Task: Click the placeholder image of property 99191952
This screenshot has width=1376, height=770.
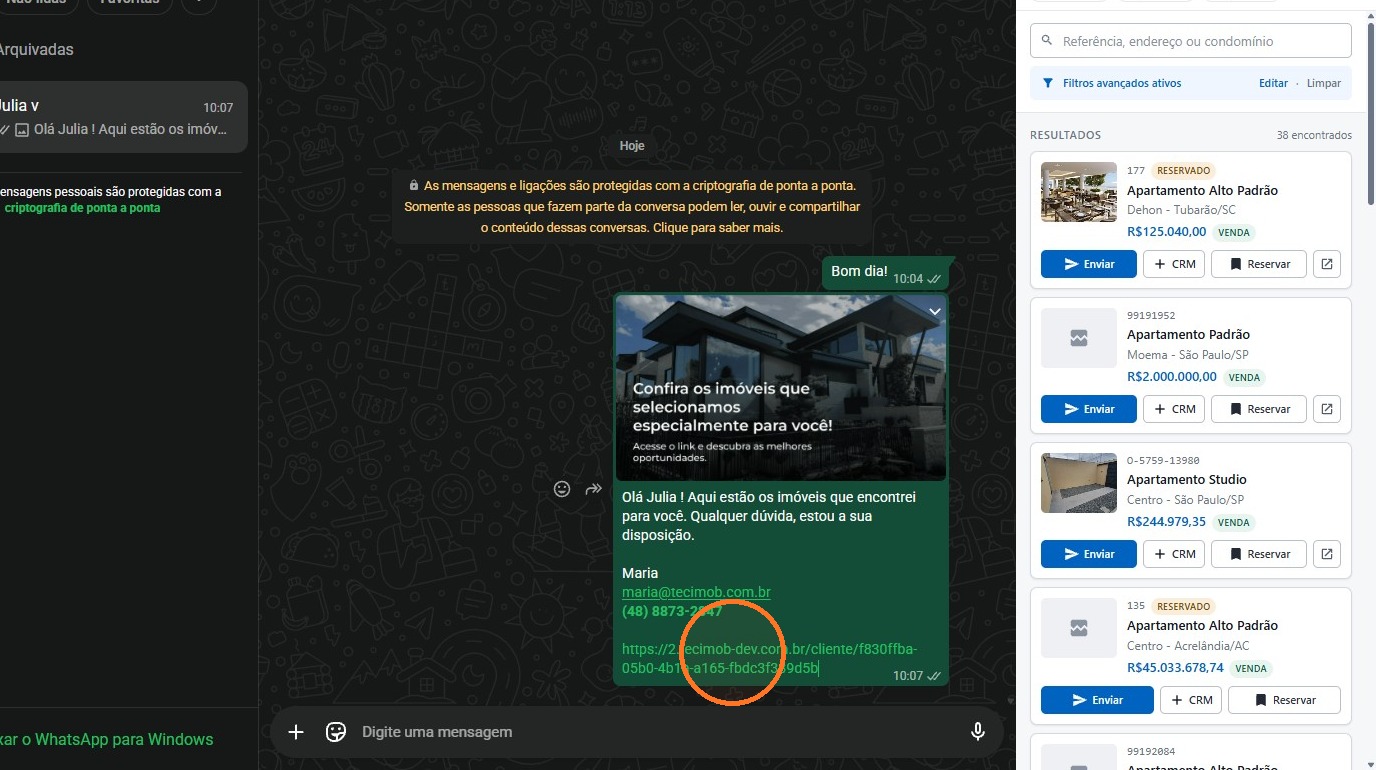Action: click(1079, 338)
